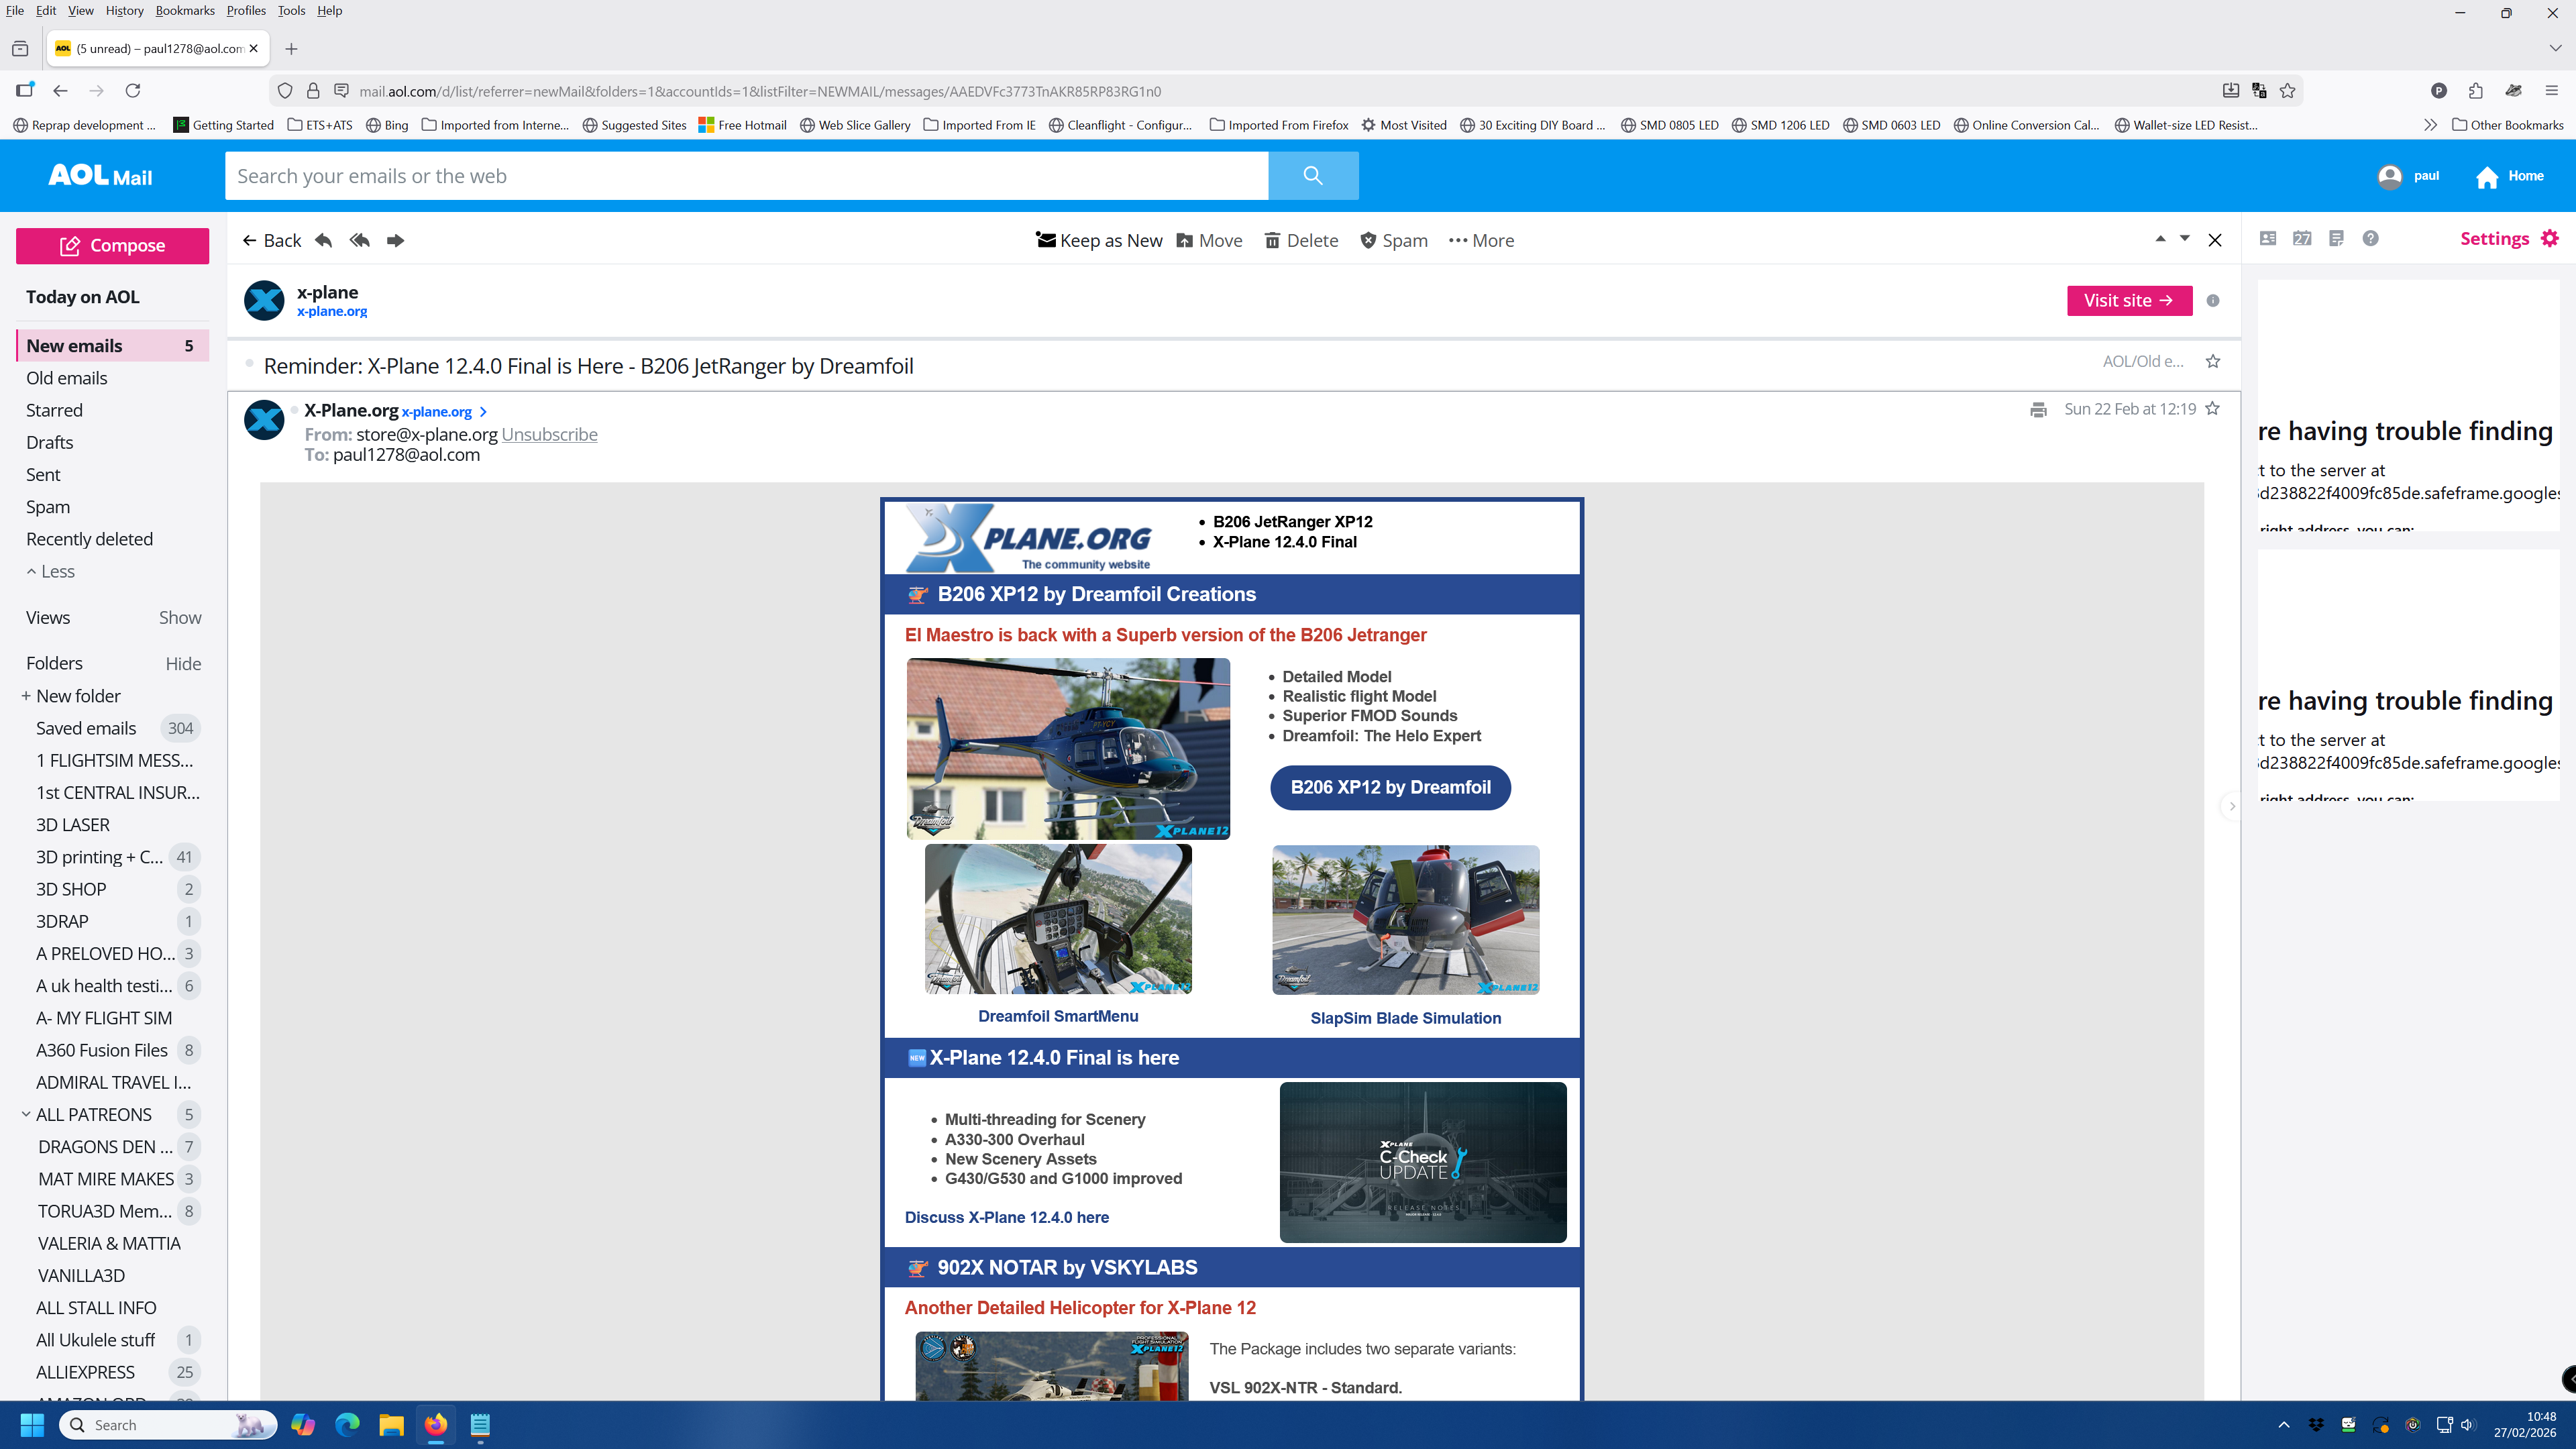Select the Old emails folder
2576x1449 pixels.
tap(66, 378)
